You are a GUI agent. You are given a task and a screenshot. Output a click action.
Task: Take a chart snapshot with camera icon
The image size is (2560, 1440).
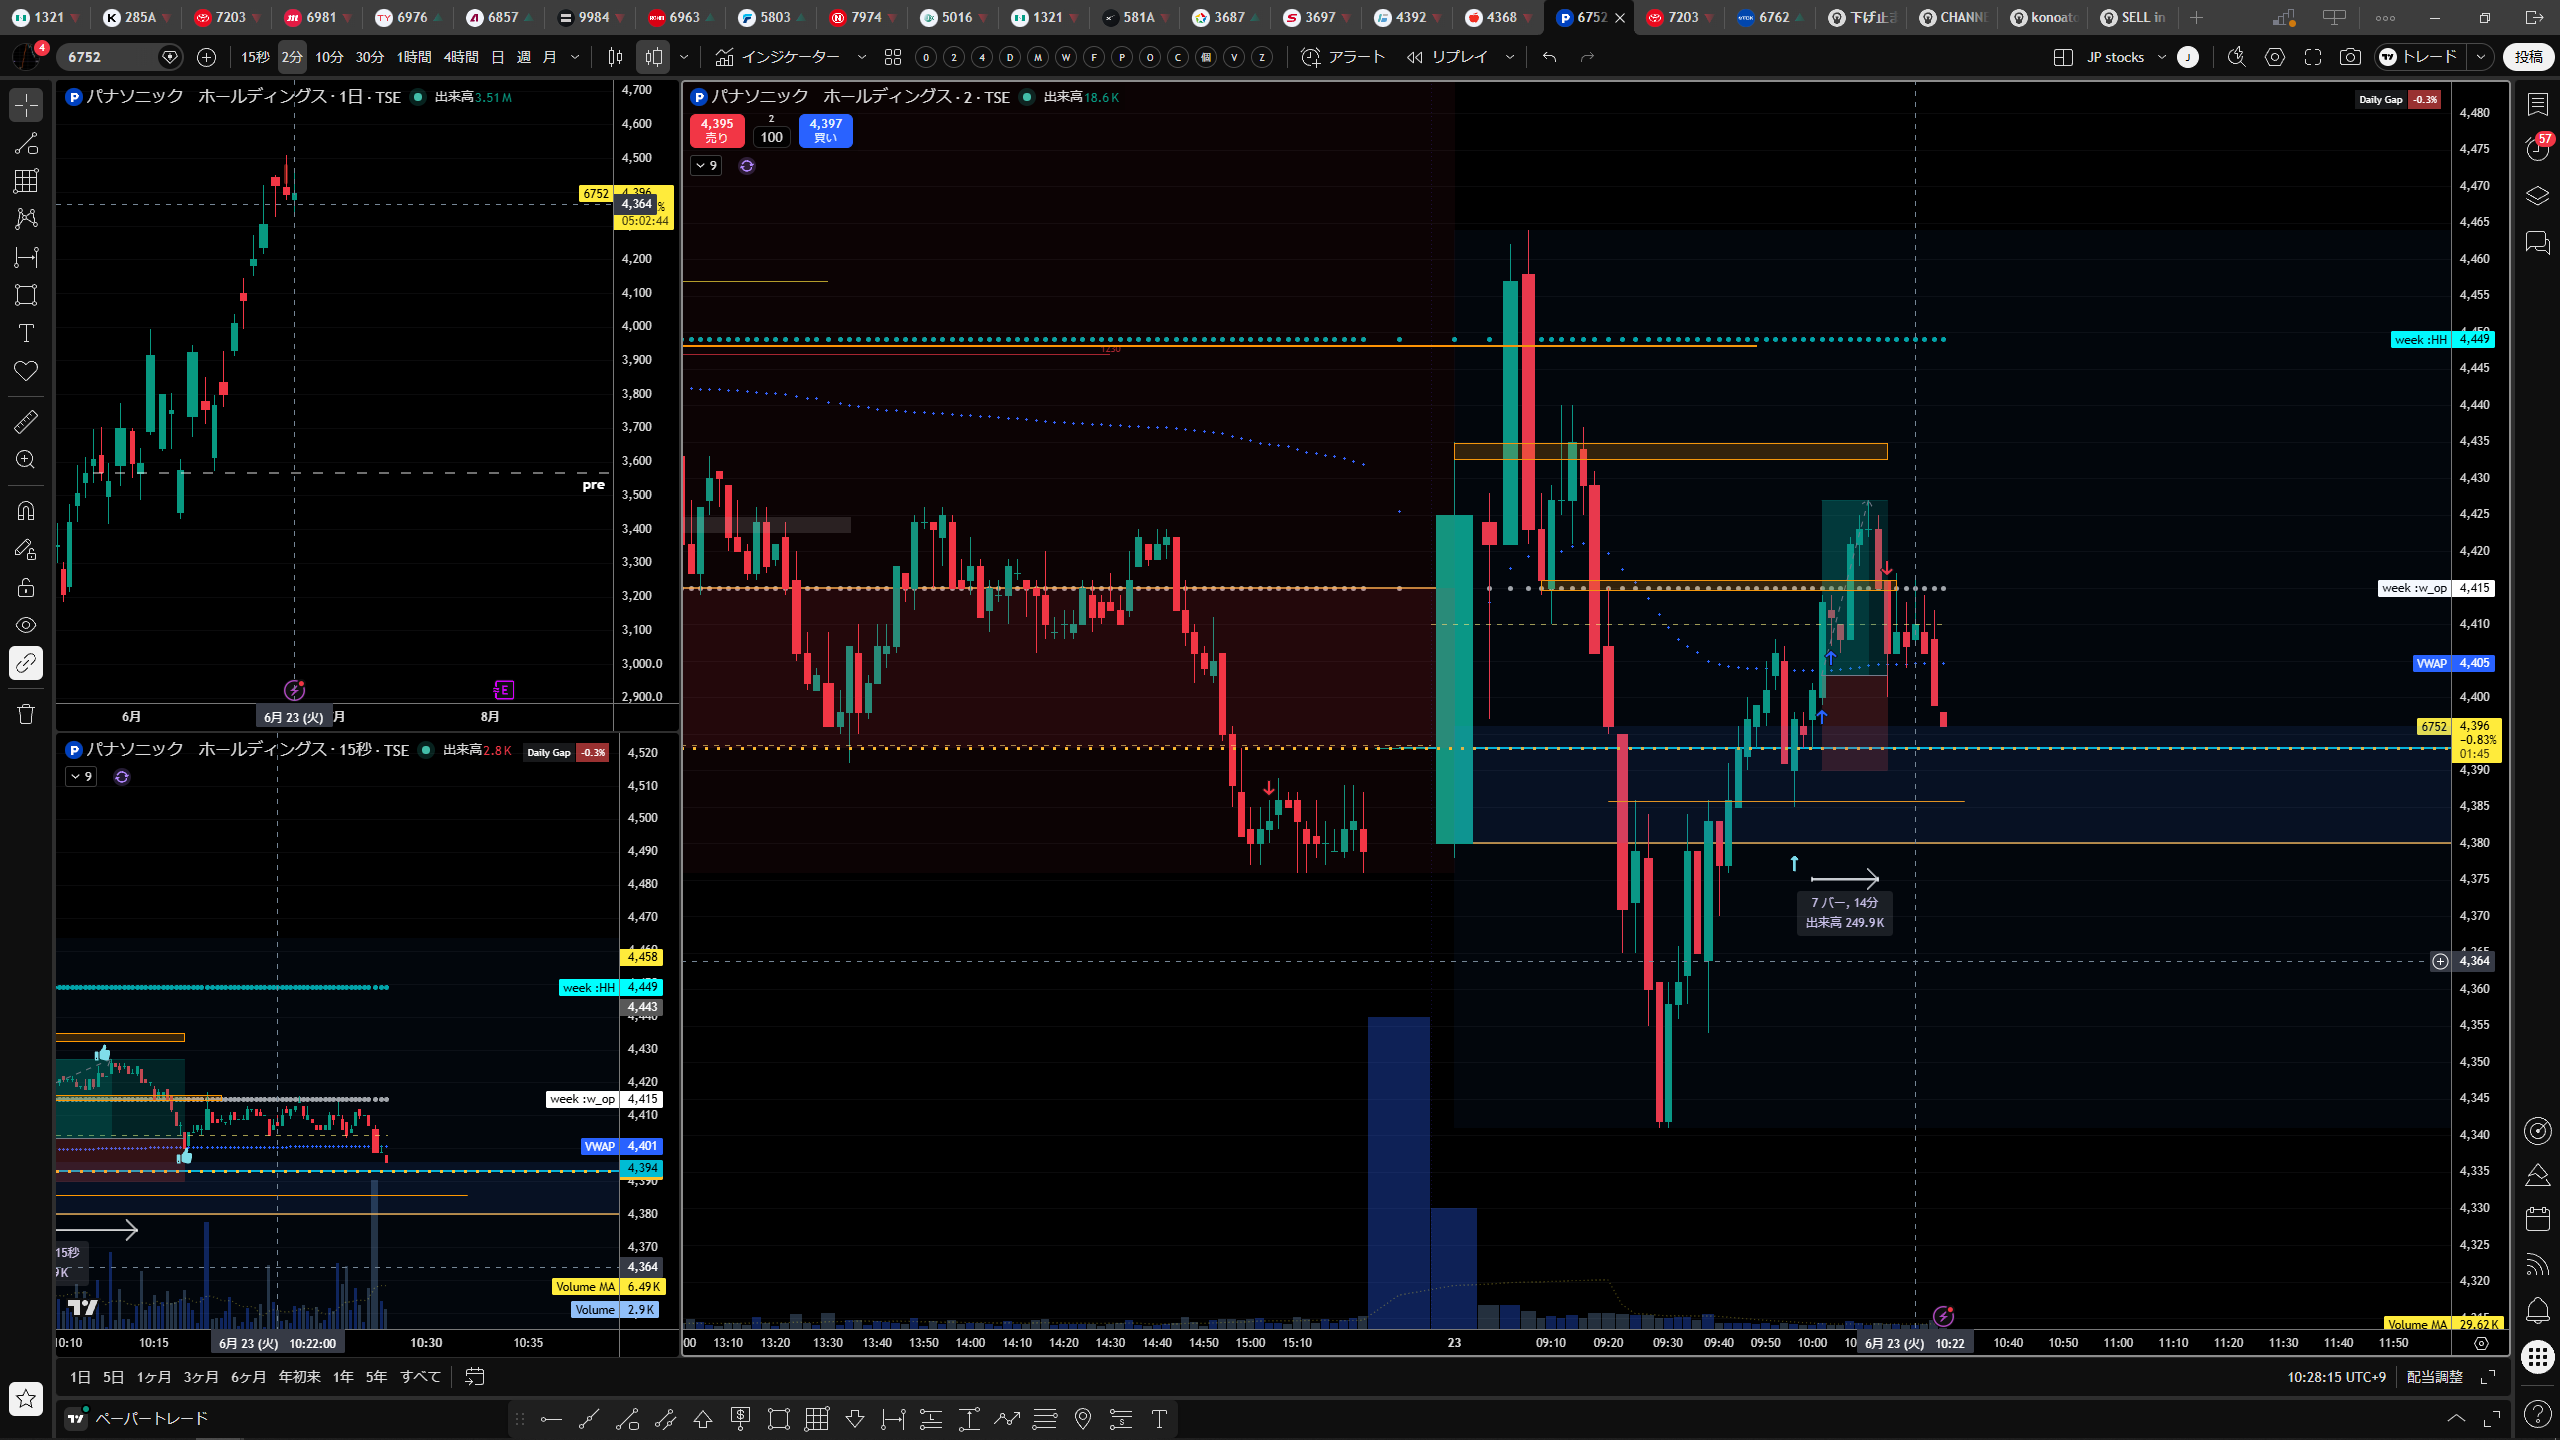(x=2350, y=57)
